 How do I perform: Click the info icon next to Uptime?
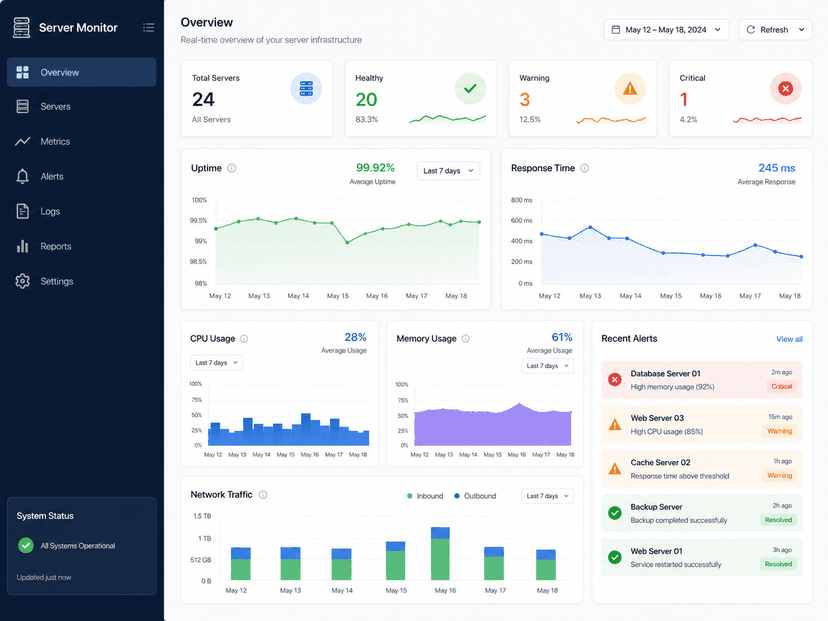pos(231,168)
